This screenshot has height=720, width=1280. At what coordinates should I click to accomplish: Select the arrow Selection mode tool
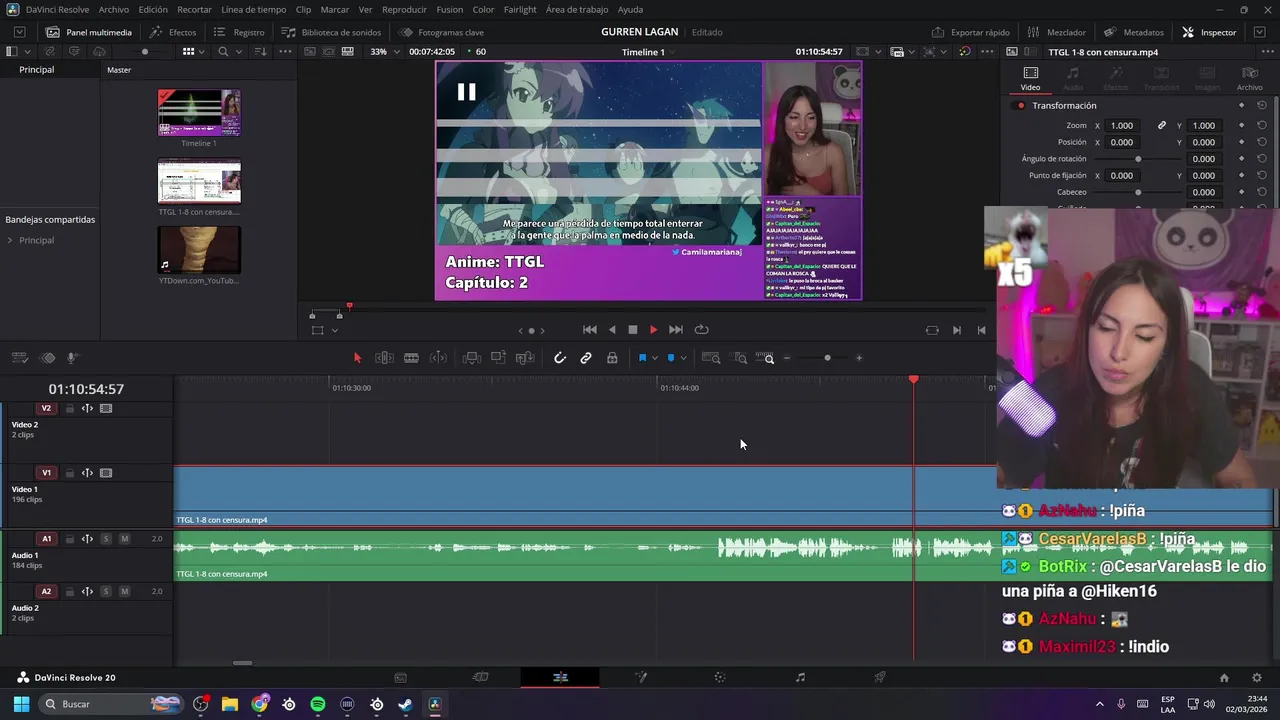[x=357, y=358]
